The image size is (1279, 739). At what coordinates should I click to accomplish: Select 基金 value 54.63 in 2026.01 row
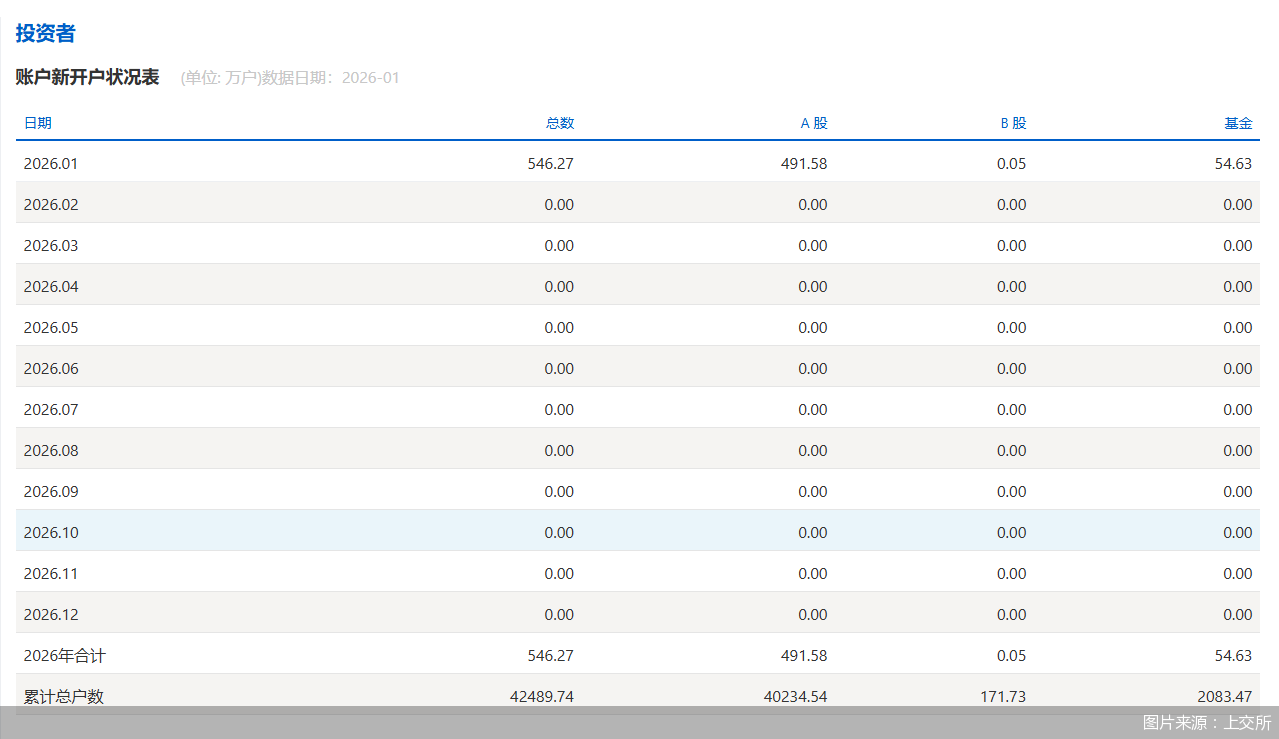[1234, 163]
